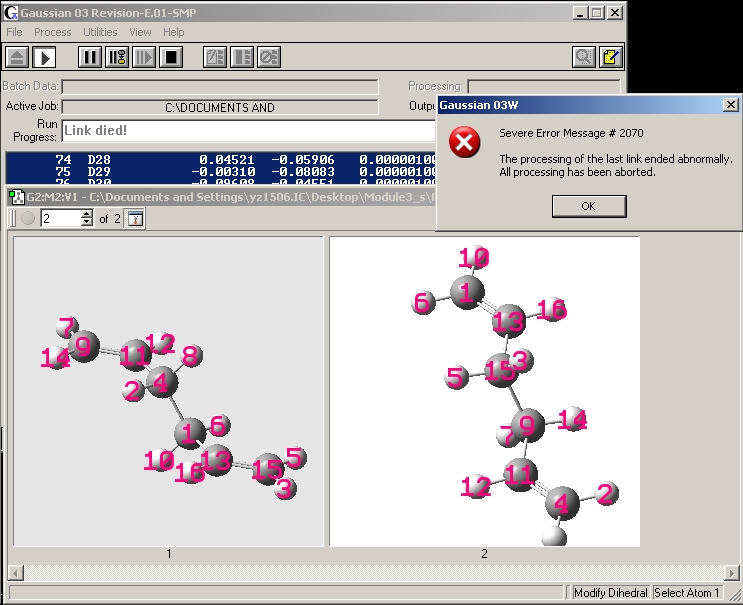The height and width of the screenshot is (605, 743).
Task: Click OK in the Gaussian 03W error dialog
Action: (x=589, y=206)
